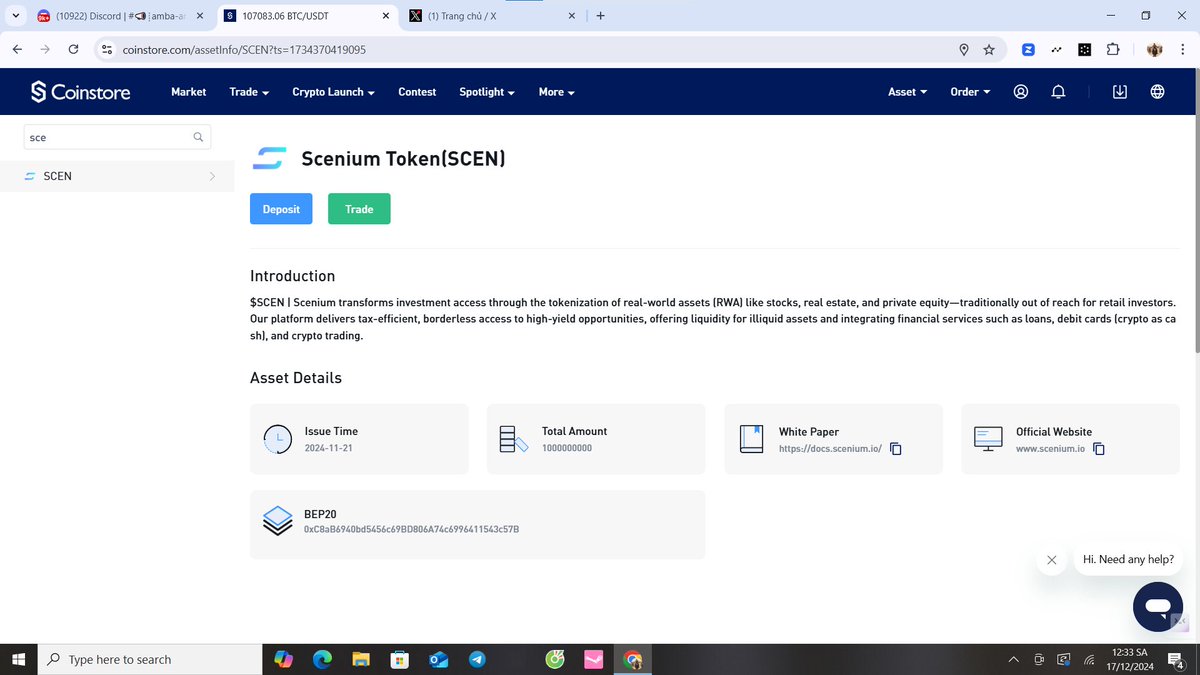Open the Market menu item
This screenshot has height=675, width=1200.
[188, 92]
